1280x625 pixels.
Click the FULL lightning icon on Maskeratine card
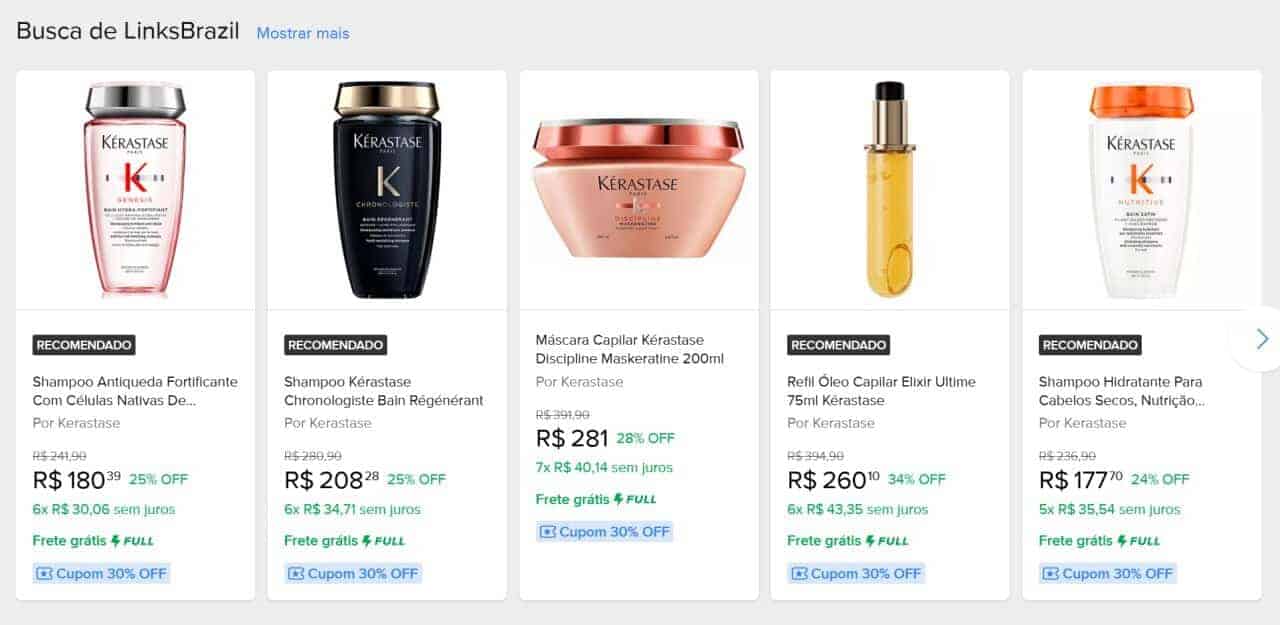pyautogui.click(x=634, y=499)
